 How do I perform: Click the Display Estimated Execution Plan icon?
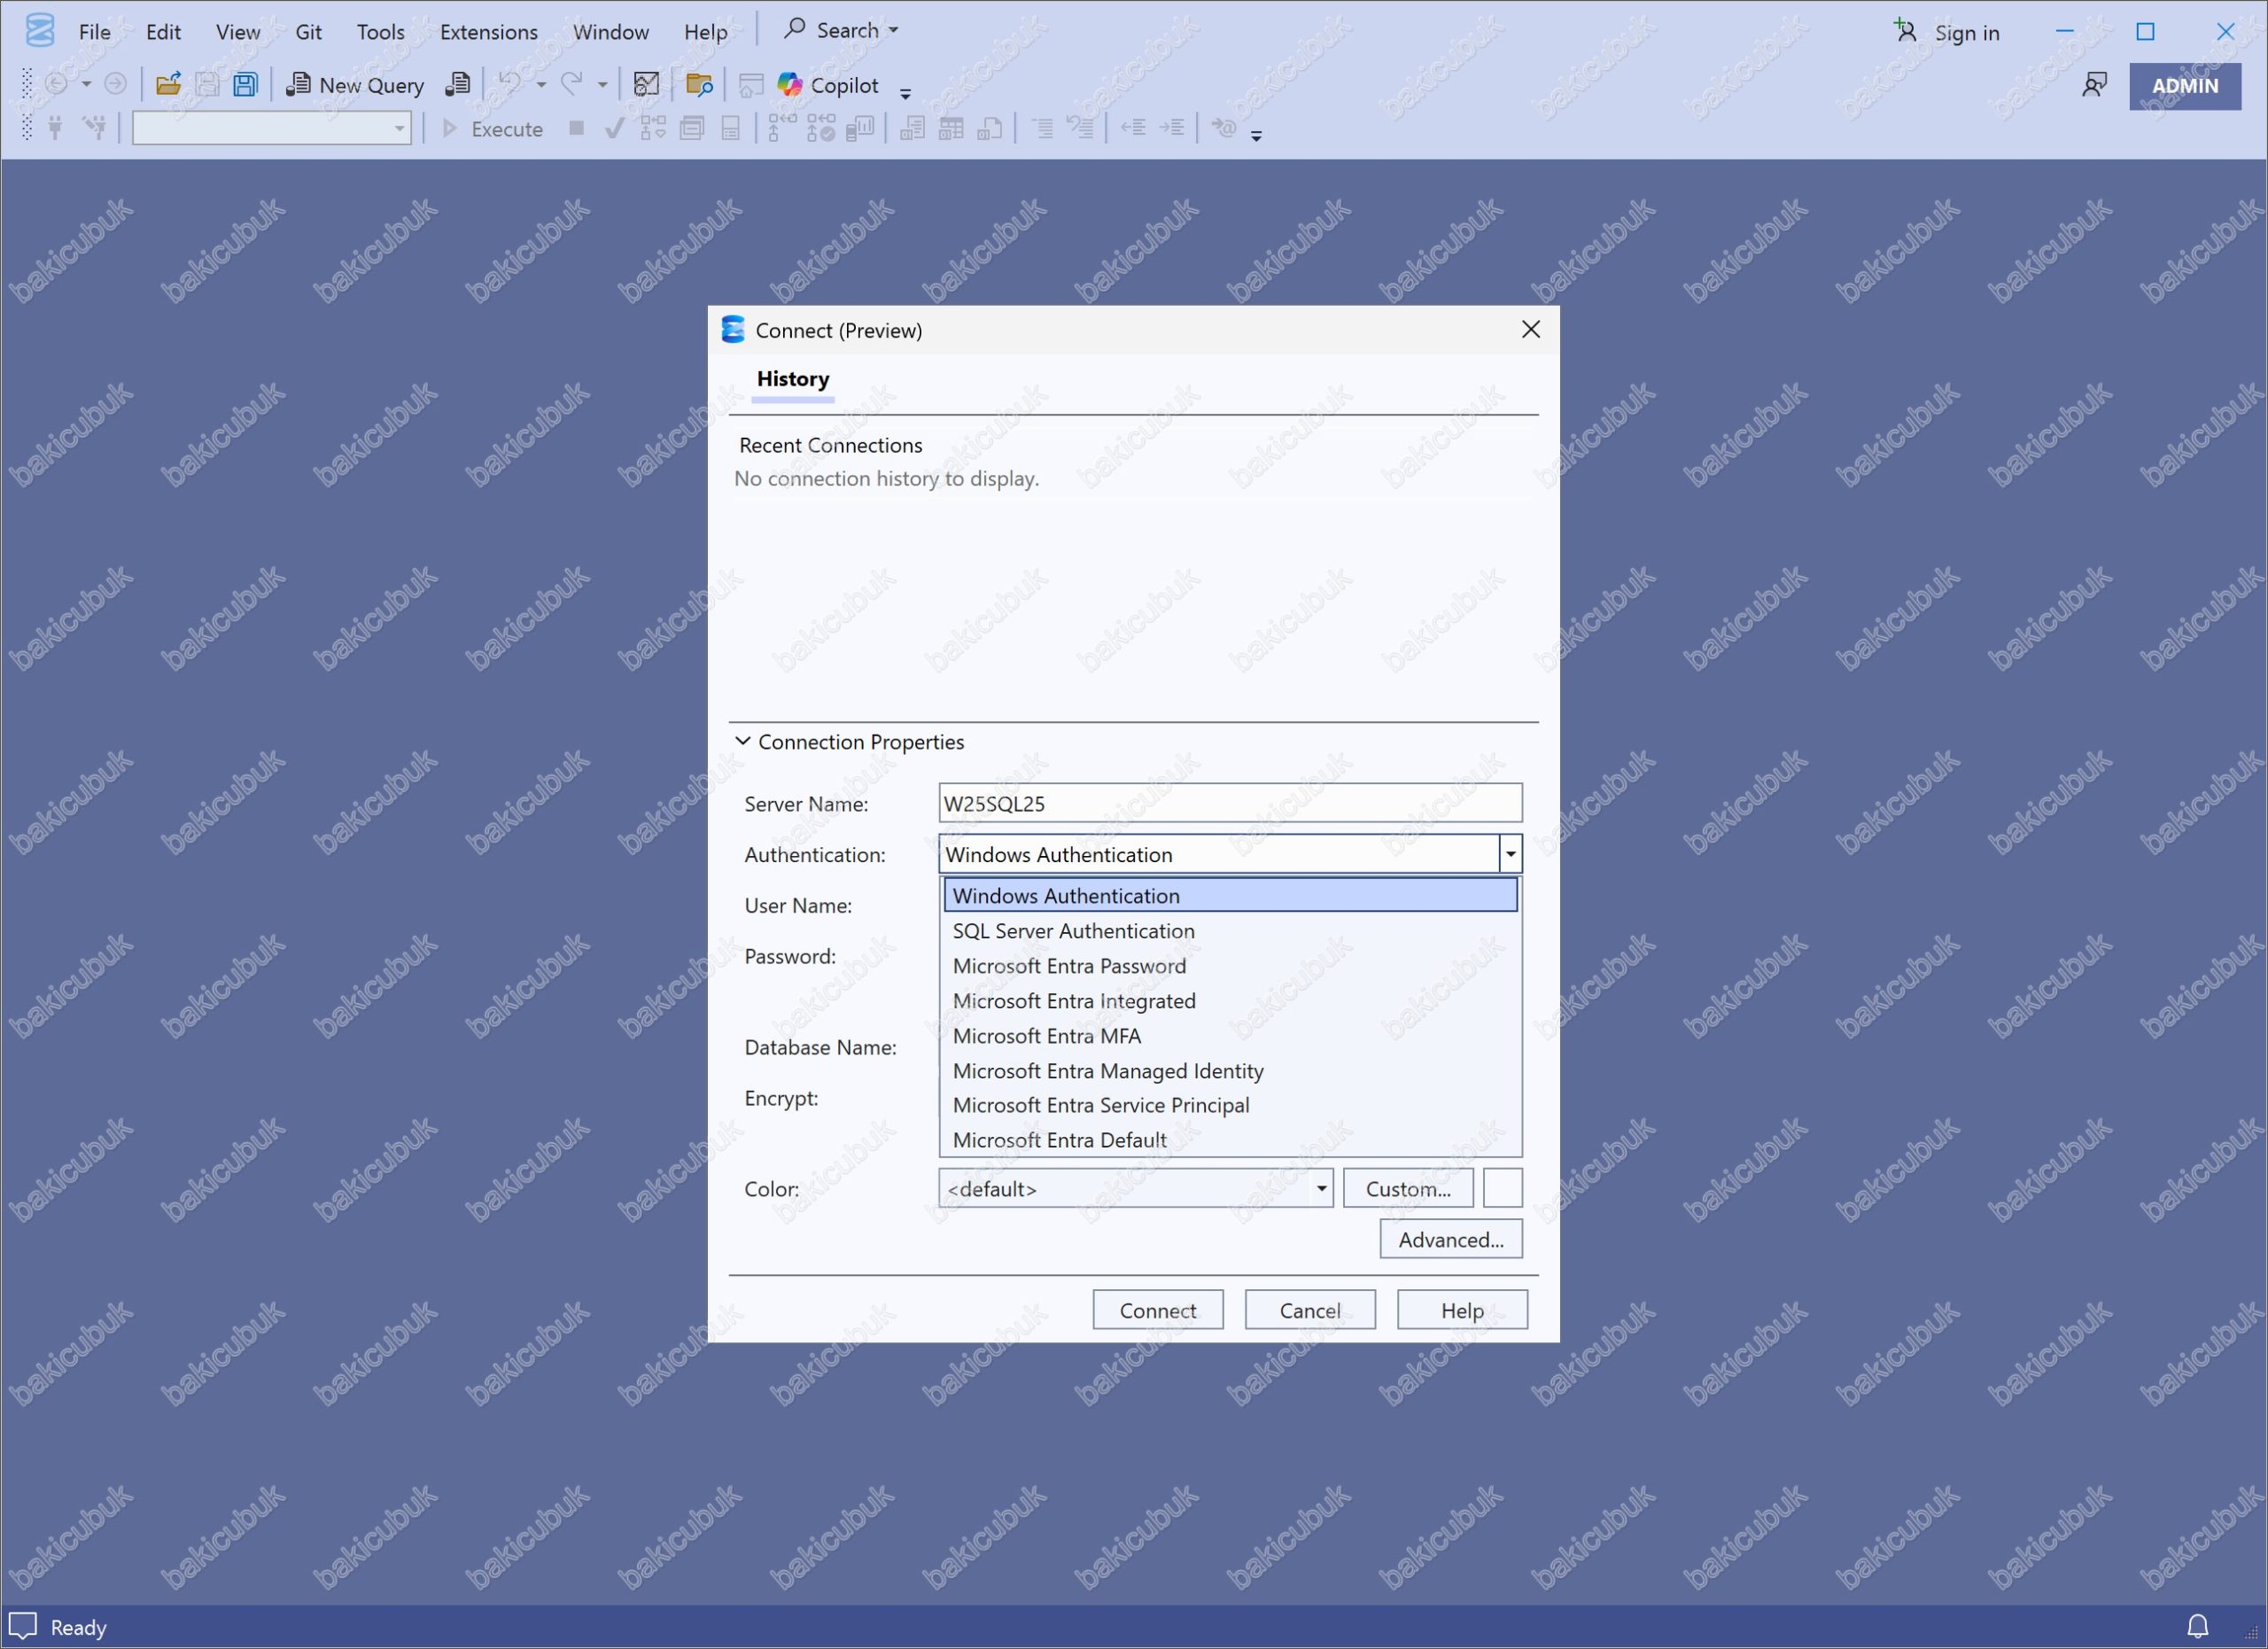(x=653, y=128)
